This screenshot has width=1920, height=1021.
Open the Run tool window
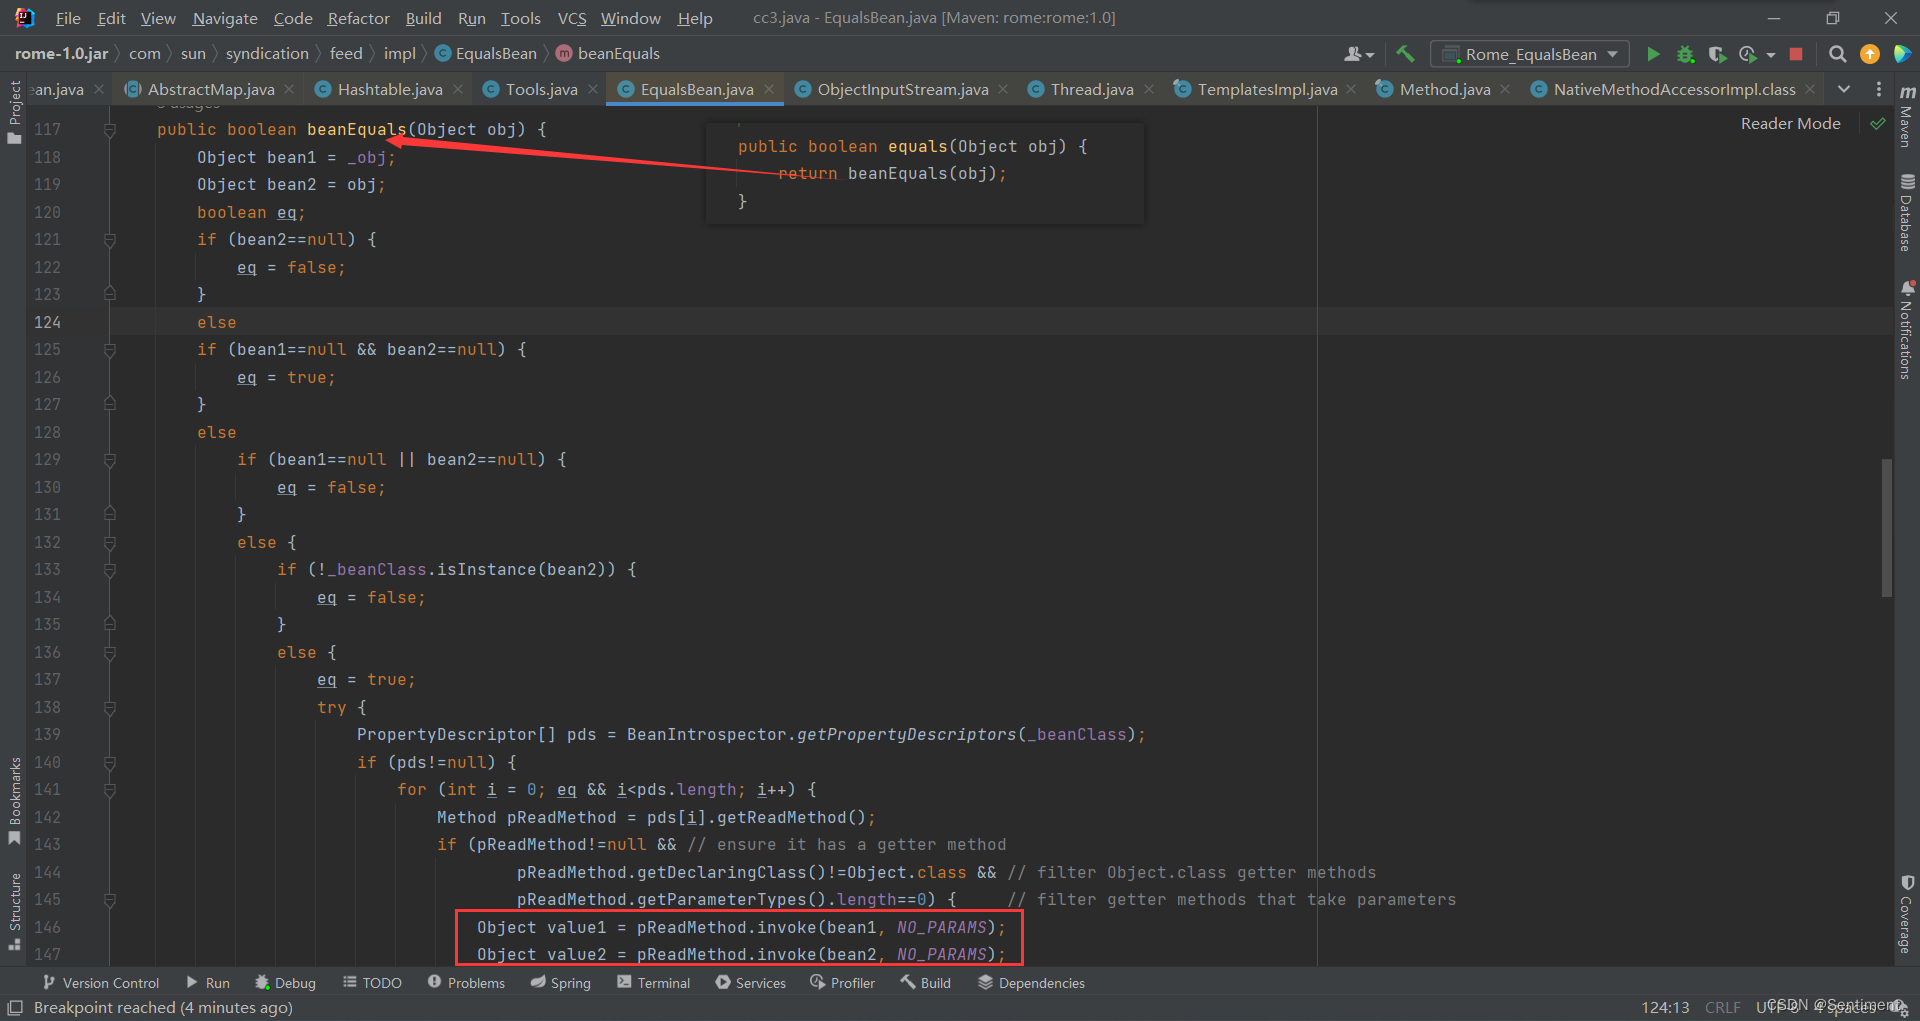point(208,983)
